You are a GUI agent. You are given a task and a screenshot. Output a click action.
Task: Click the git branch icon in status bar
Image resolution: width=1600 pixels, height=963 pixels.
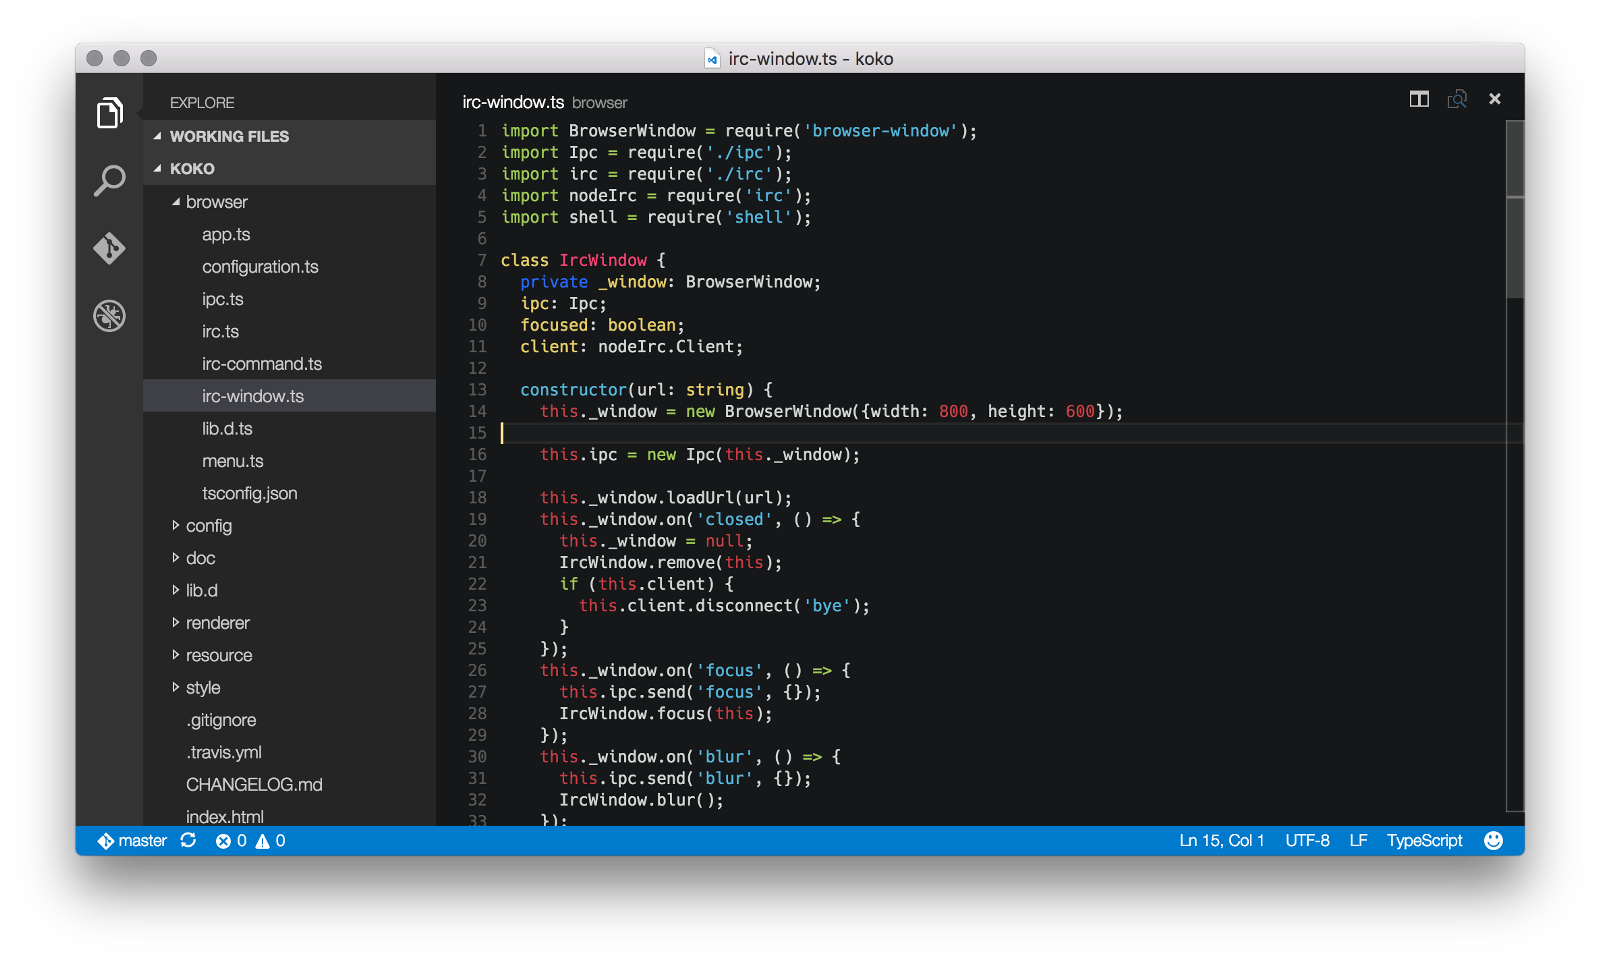(106, 841)
